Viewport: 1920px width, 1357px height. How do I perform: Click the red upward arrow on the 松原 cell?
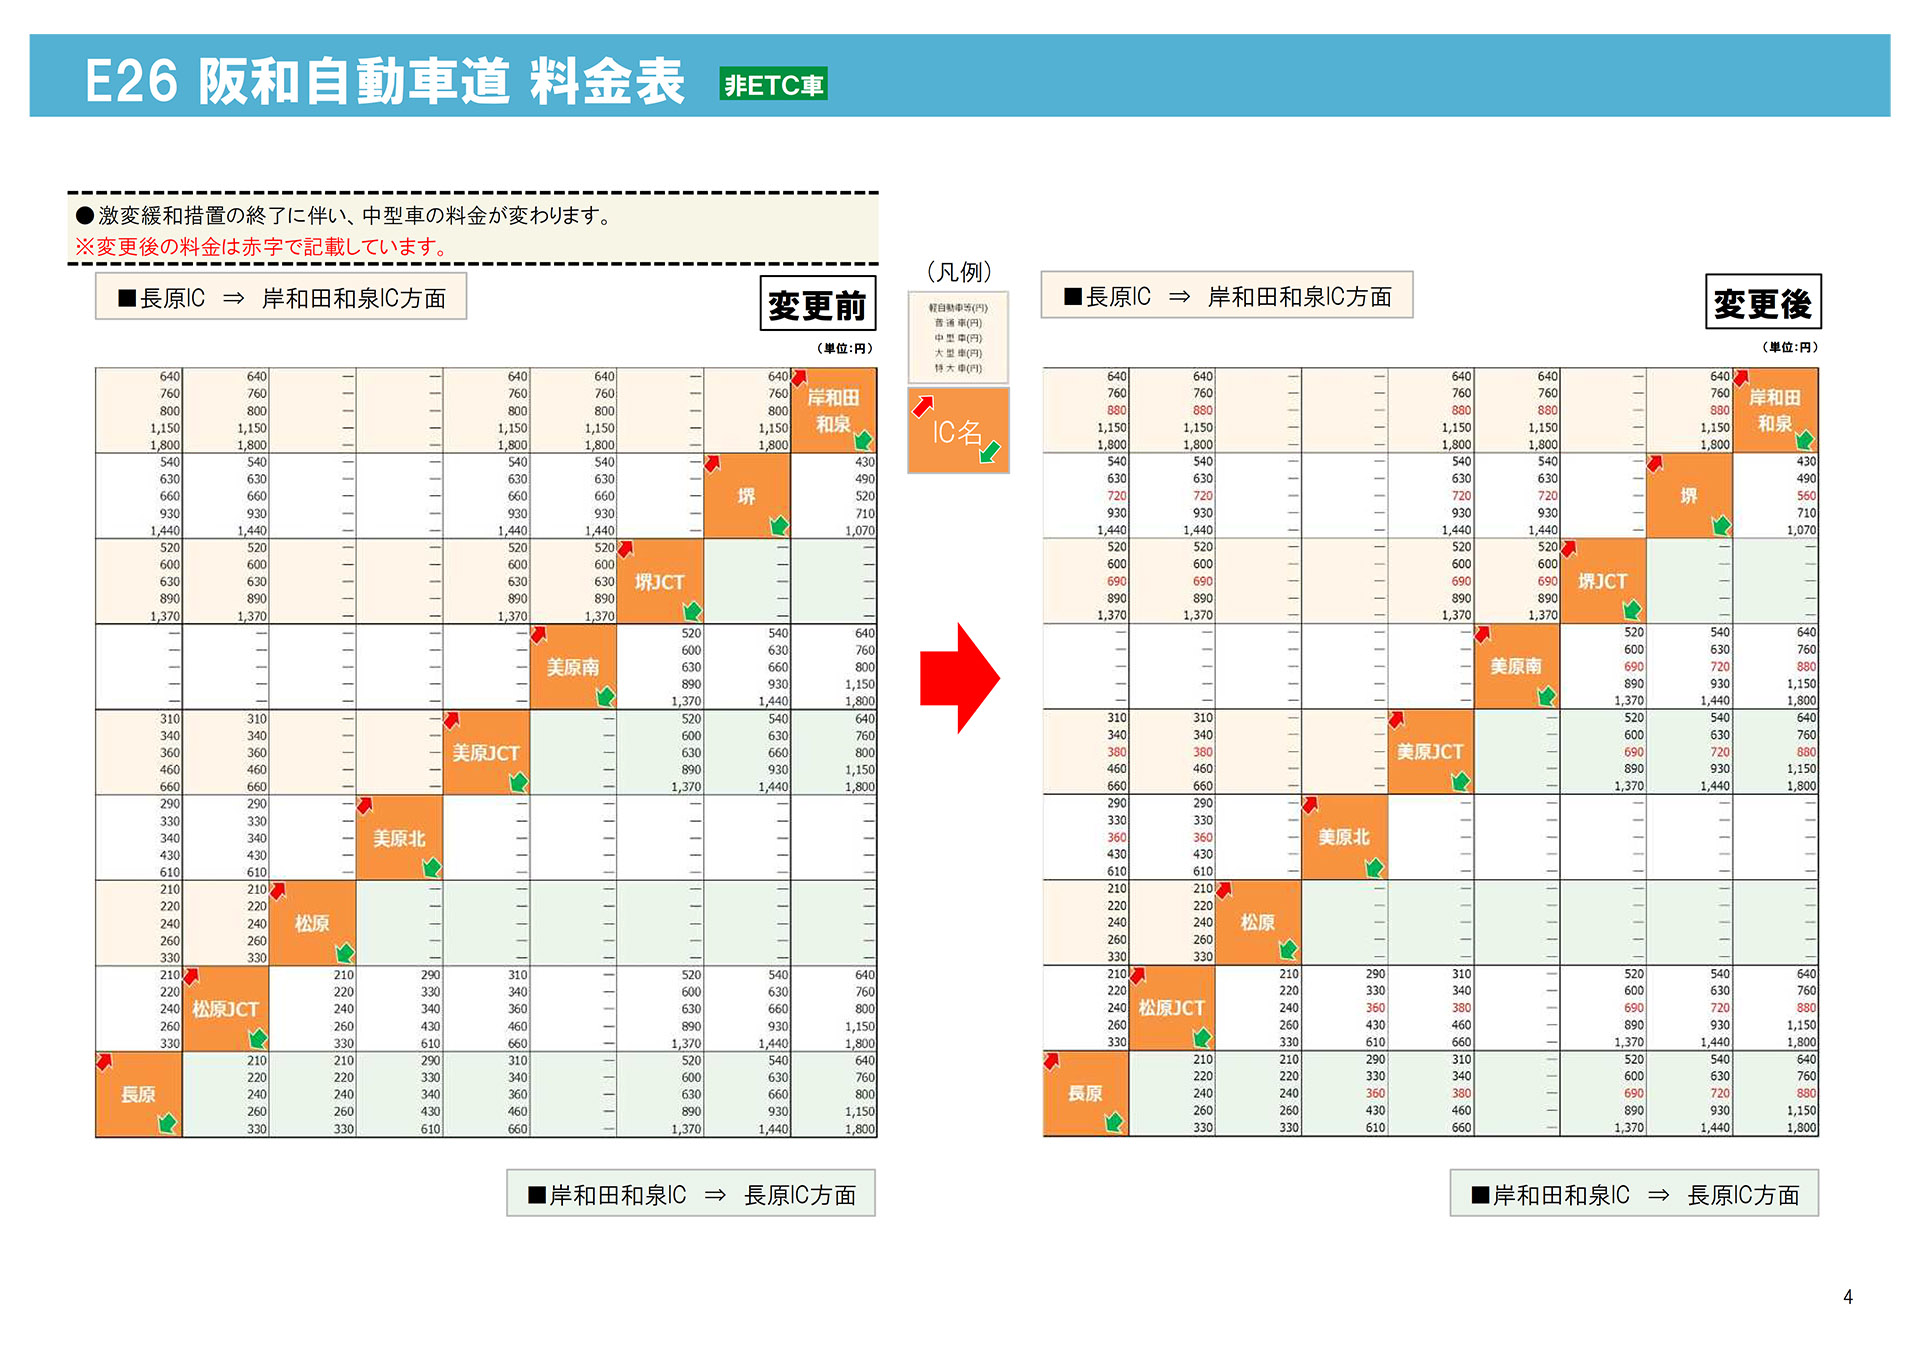(277, 889)
